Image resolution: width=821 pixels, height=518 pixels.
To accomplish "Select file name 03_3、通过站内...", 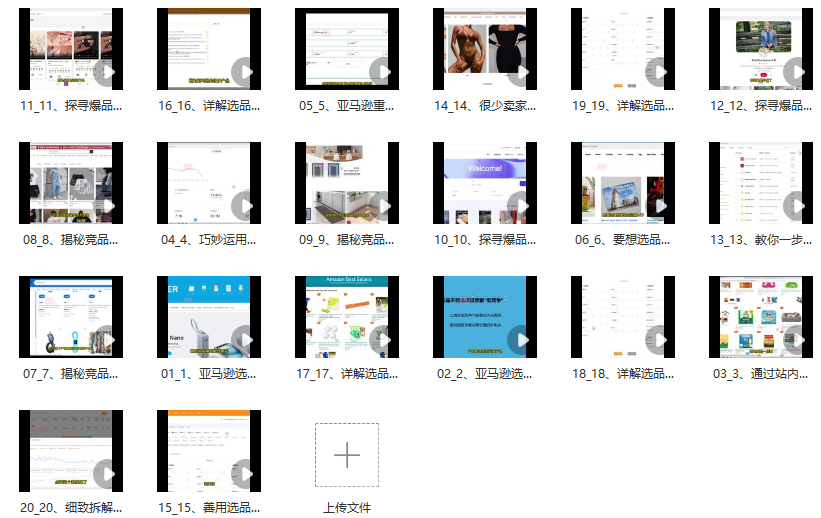I will point(761,374).
